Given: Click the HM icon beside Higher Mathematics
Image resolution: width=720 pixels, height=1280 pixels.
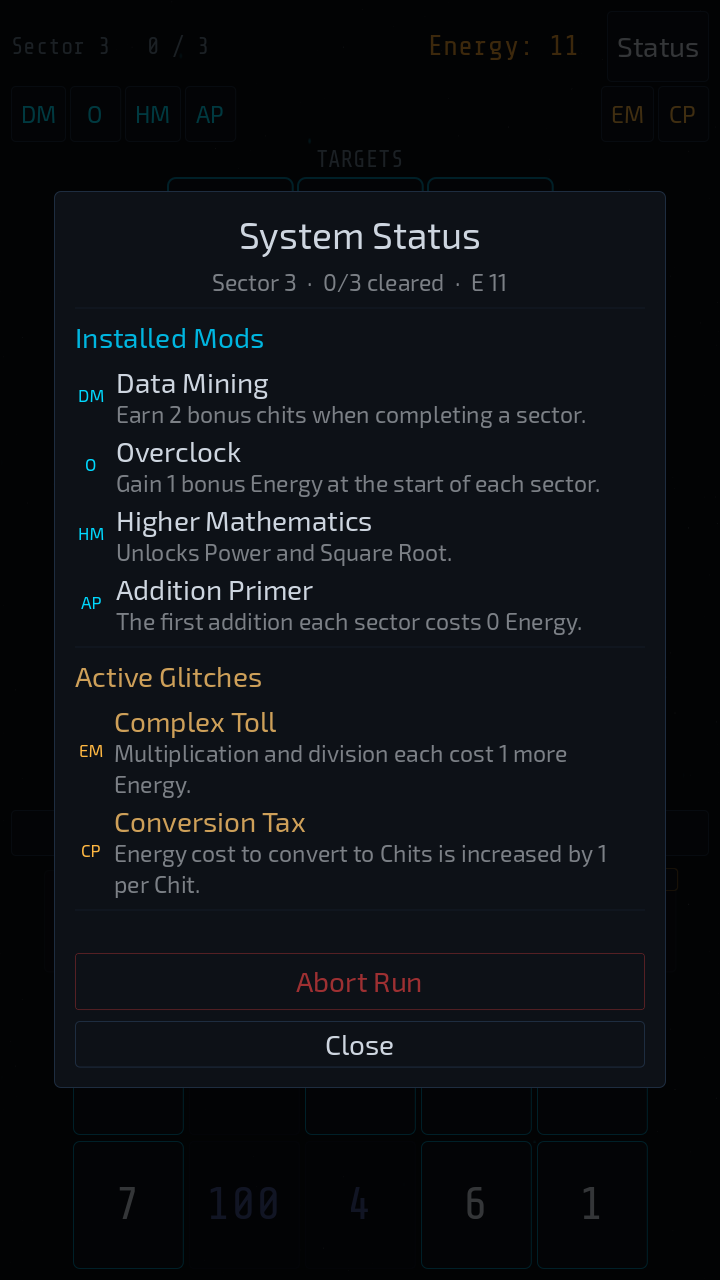Looking at the screenshot, I should (91, 534).
